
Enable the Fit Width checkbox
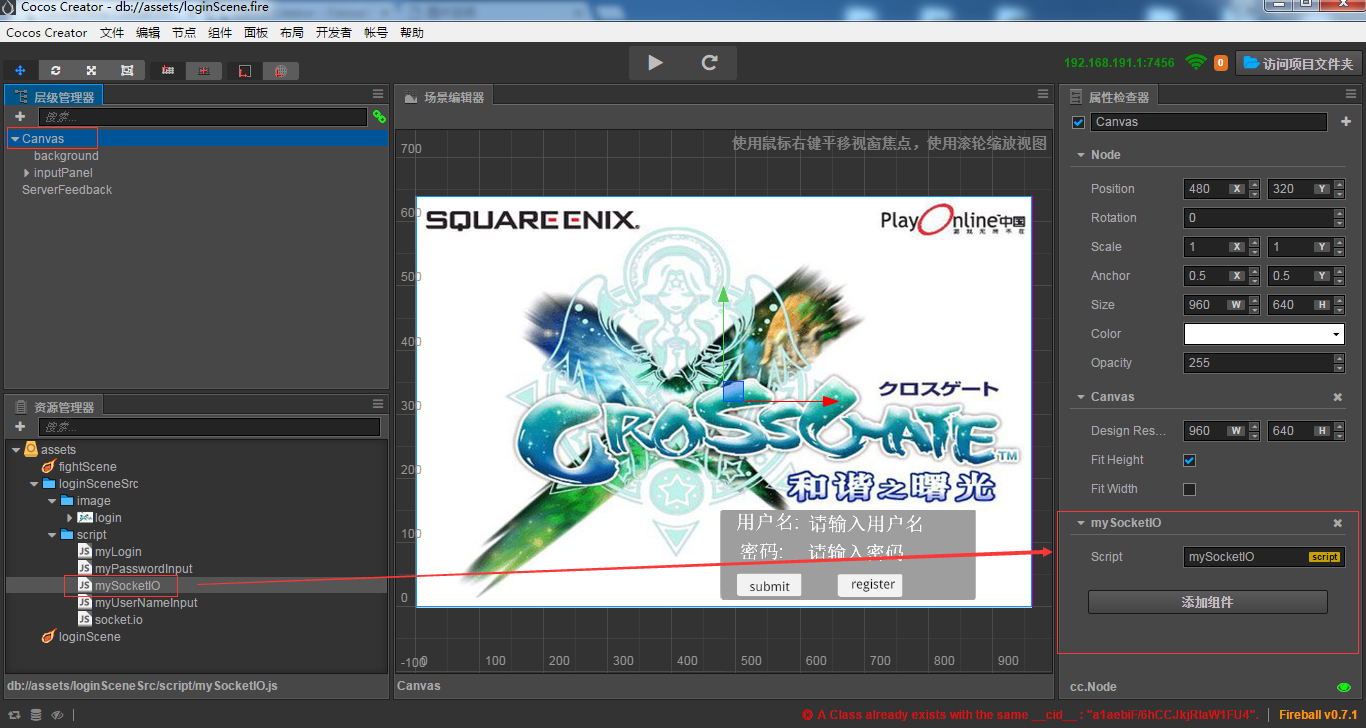coord(1190,489)
